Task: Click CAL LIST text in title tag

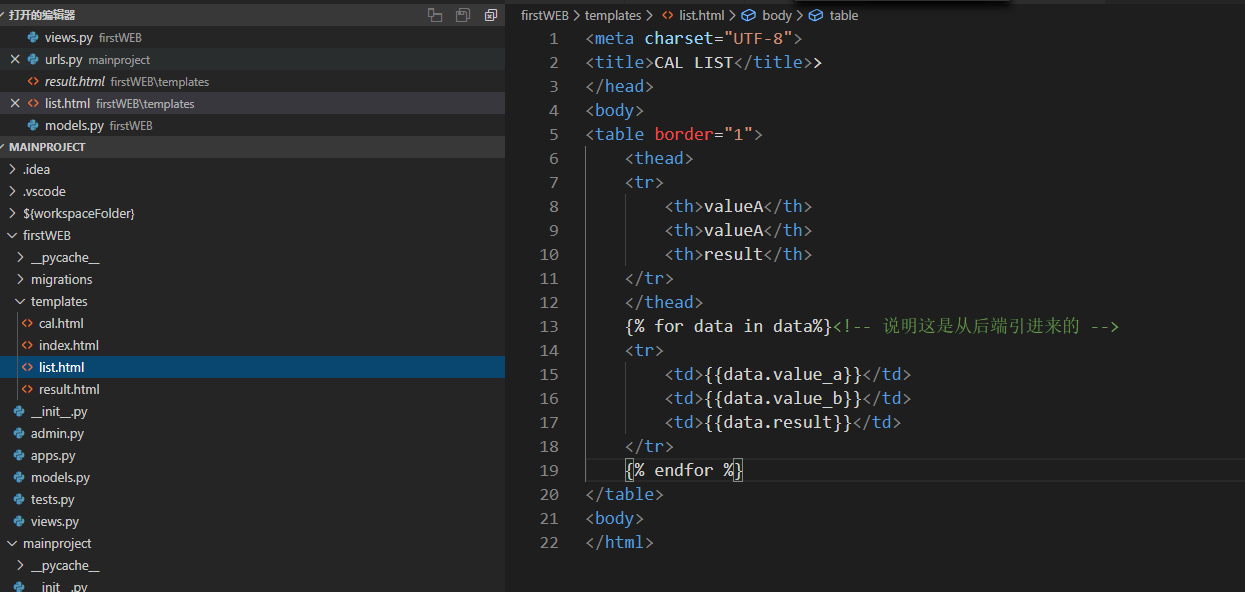Action: [693, 62]
